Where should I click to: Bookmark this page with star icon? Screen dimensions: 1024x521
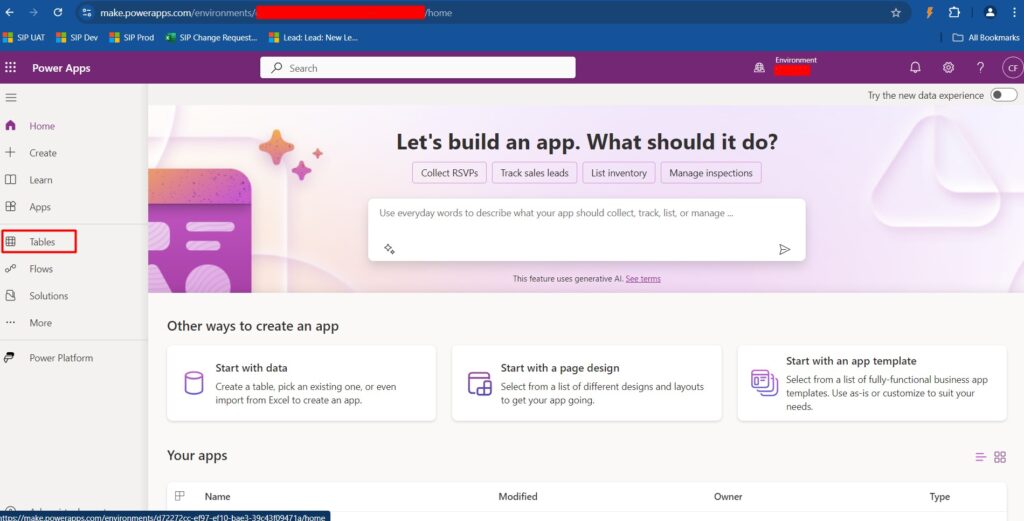(896, 12)
